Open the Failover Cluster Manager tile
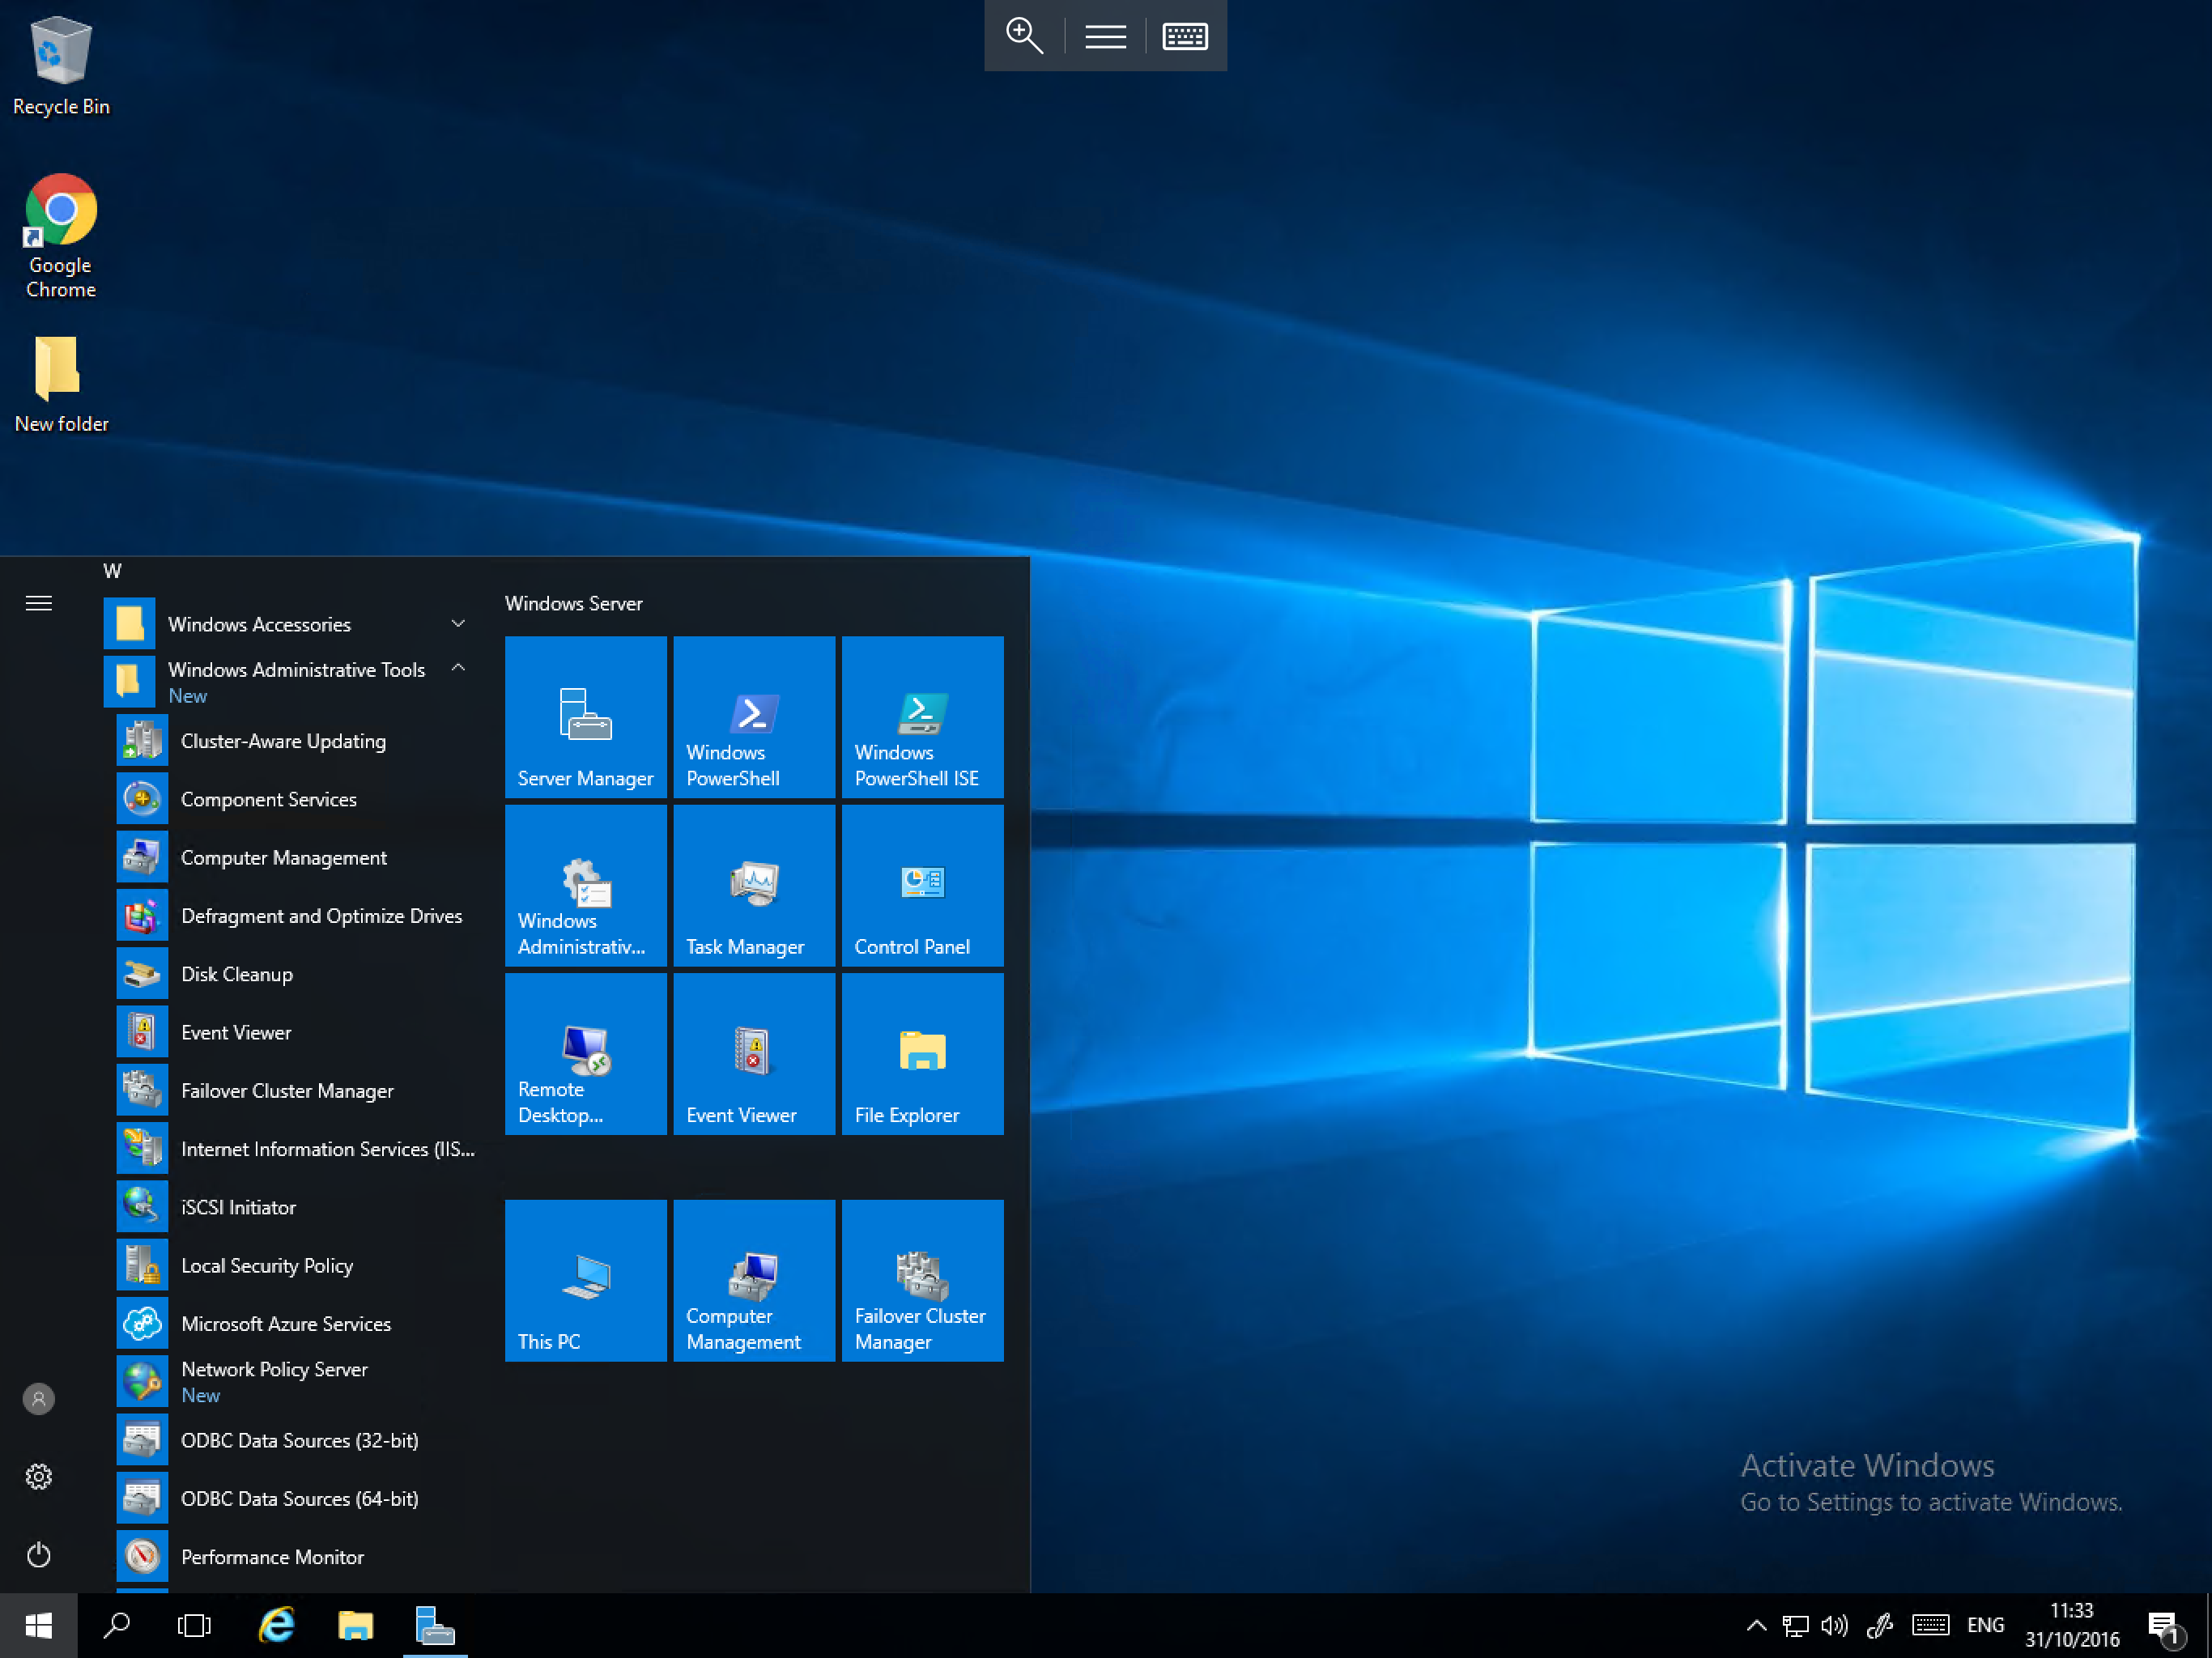Viewport: 2212px width, 1658px height. tap(922, 1280)
